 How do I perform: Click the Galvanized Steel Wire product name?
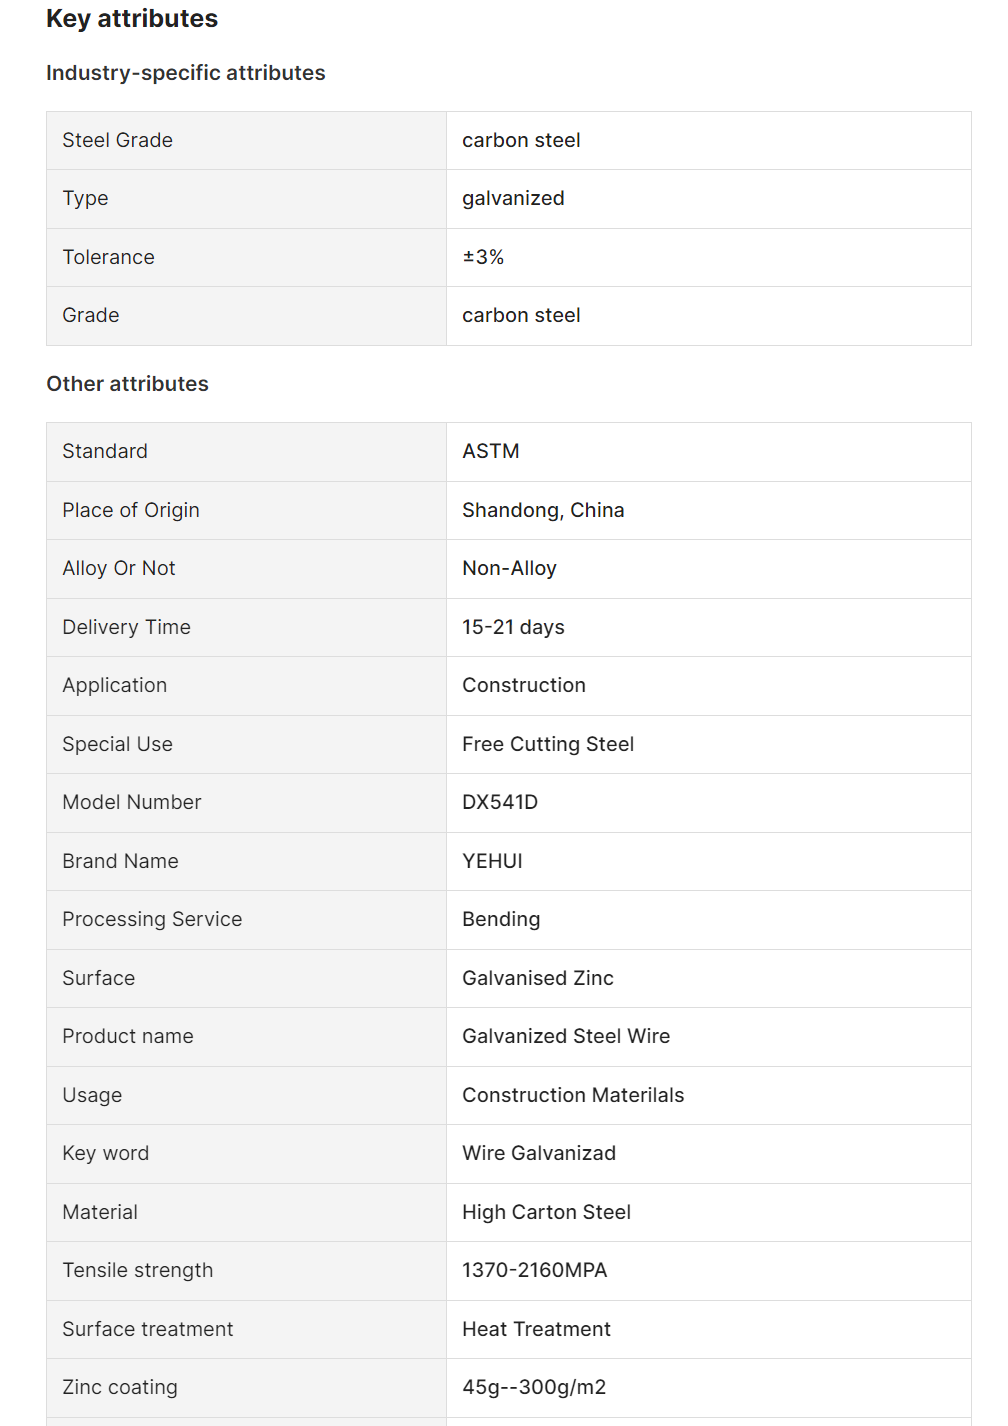[x=566, y=1036]
